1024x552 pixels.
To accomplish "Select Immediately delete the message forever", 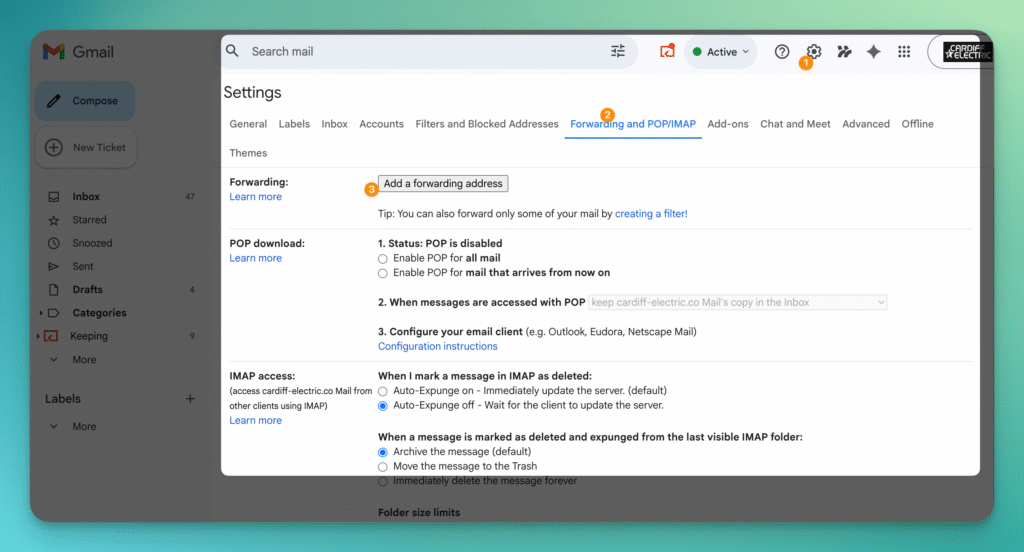I will coord(383,481).
